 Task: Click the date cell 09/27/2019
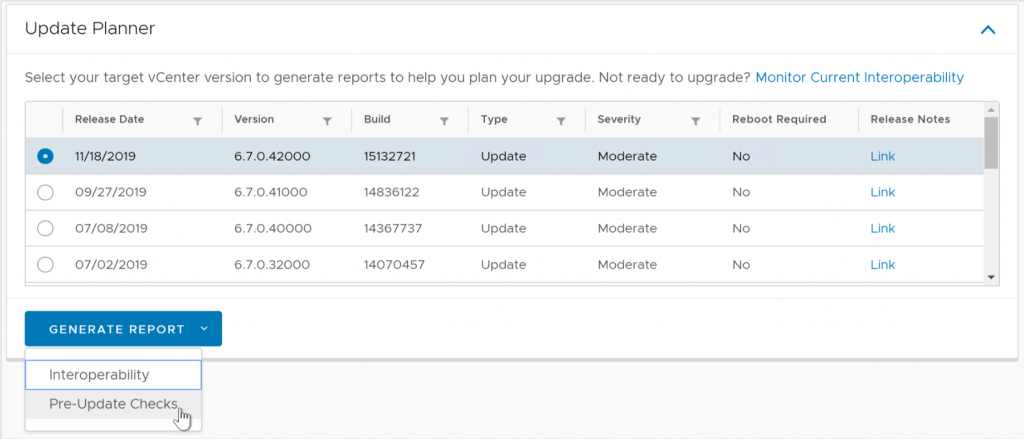(x=111, y=192)
